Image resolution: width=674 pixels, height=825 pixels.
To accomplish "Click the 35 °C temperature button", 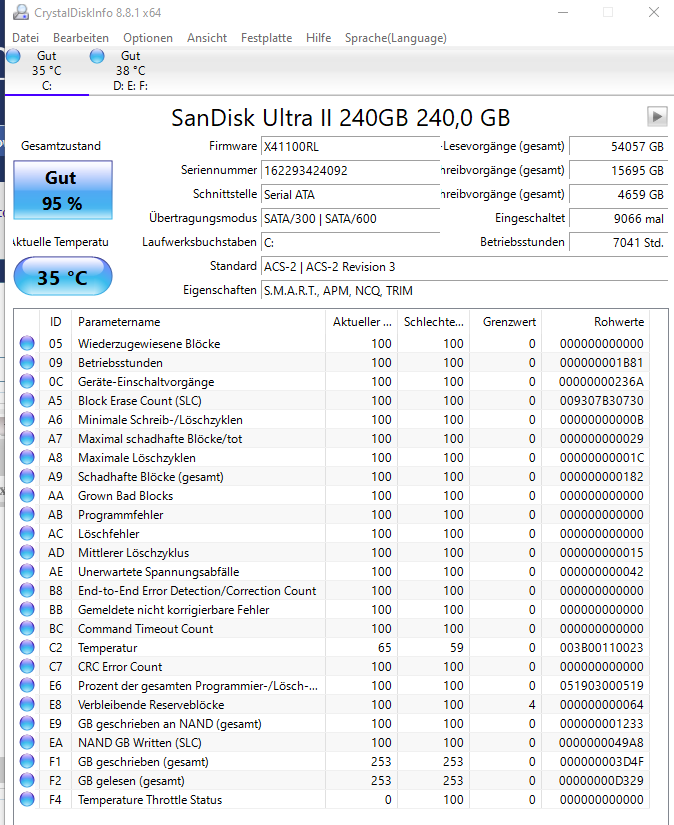I will pos(63,277).
